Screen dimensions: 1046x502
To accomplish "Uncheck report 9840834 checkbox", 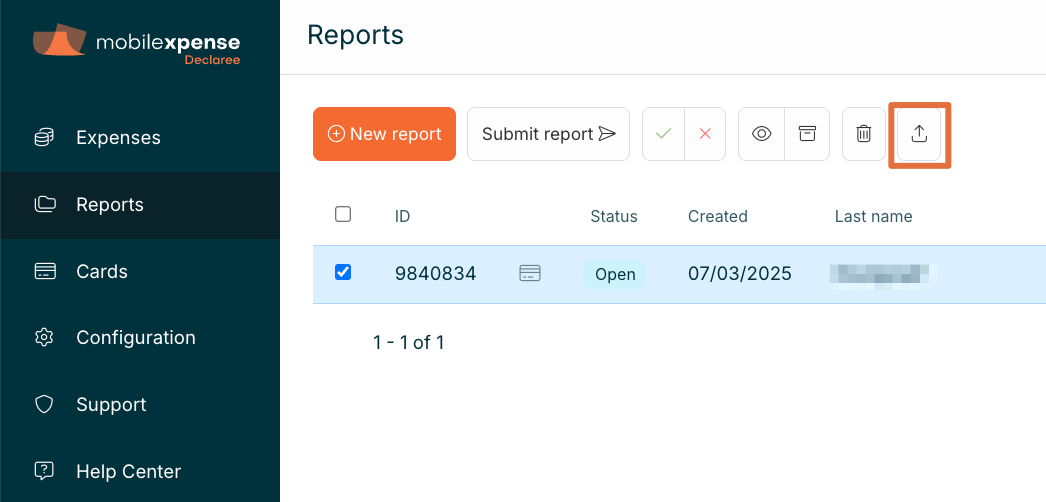I will pyautogui.click(x=343, y=272).
